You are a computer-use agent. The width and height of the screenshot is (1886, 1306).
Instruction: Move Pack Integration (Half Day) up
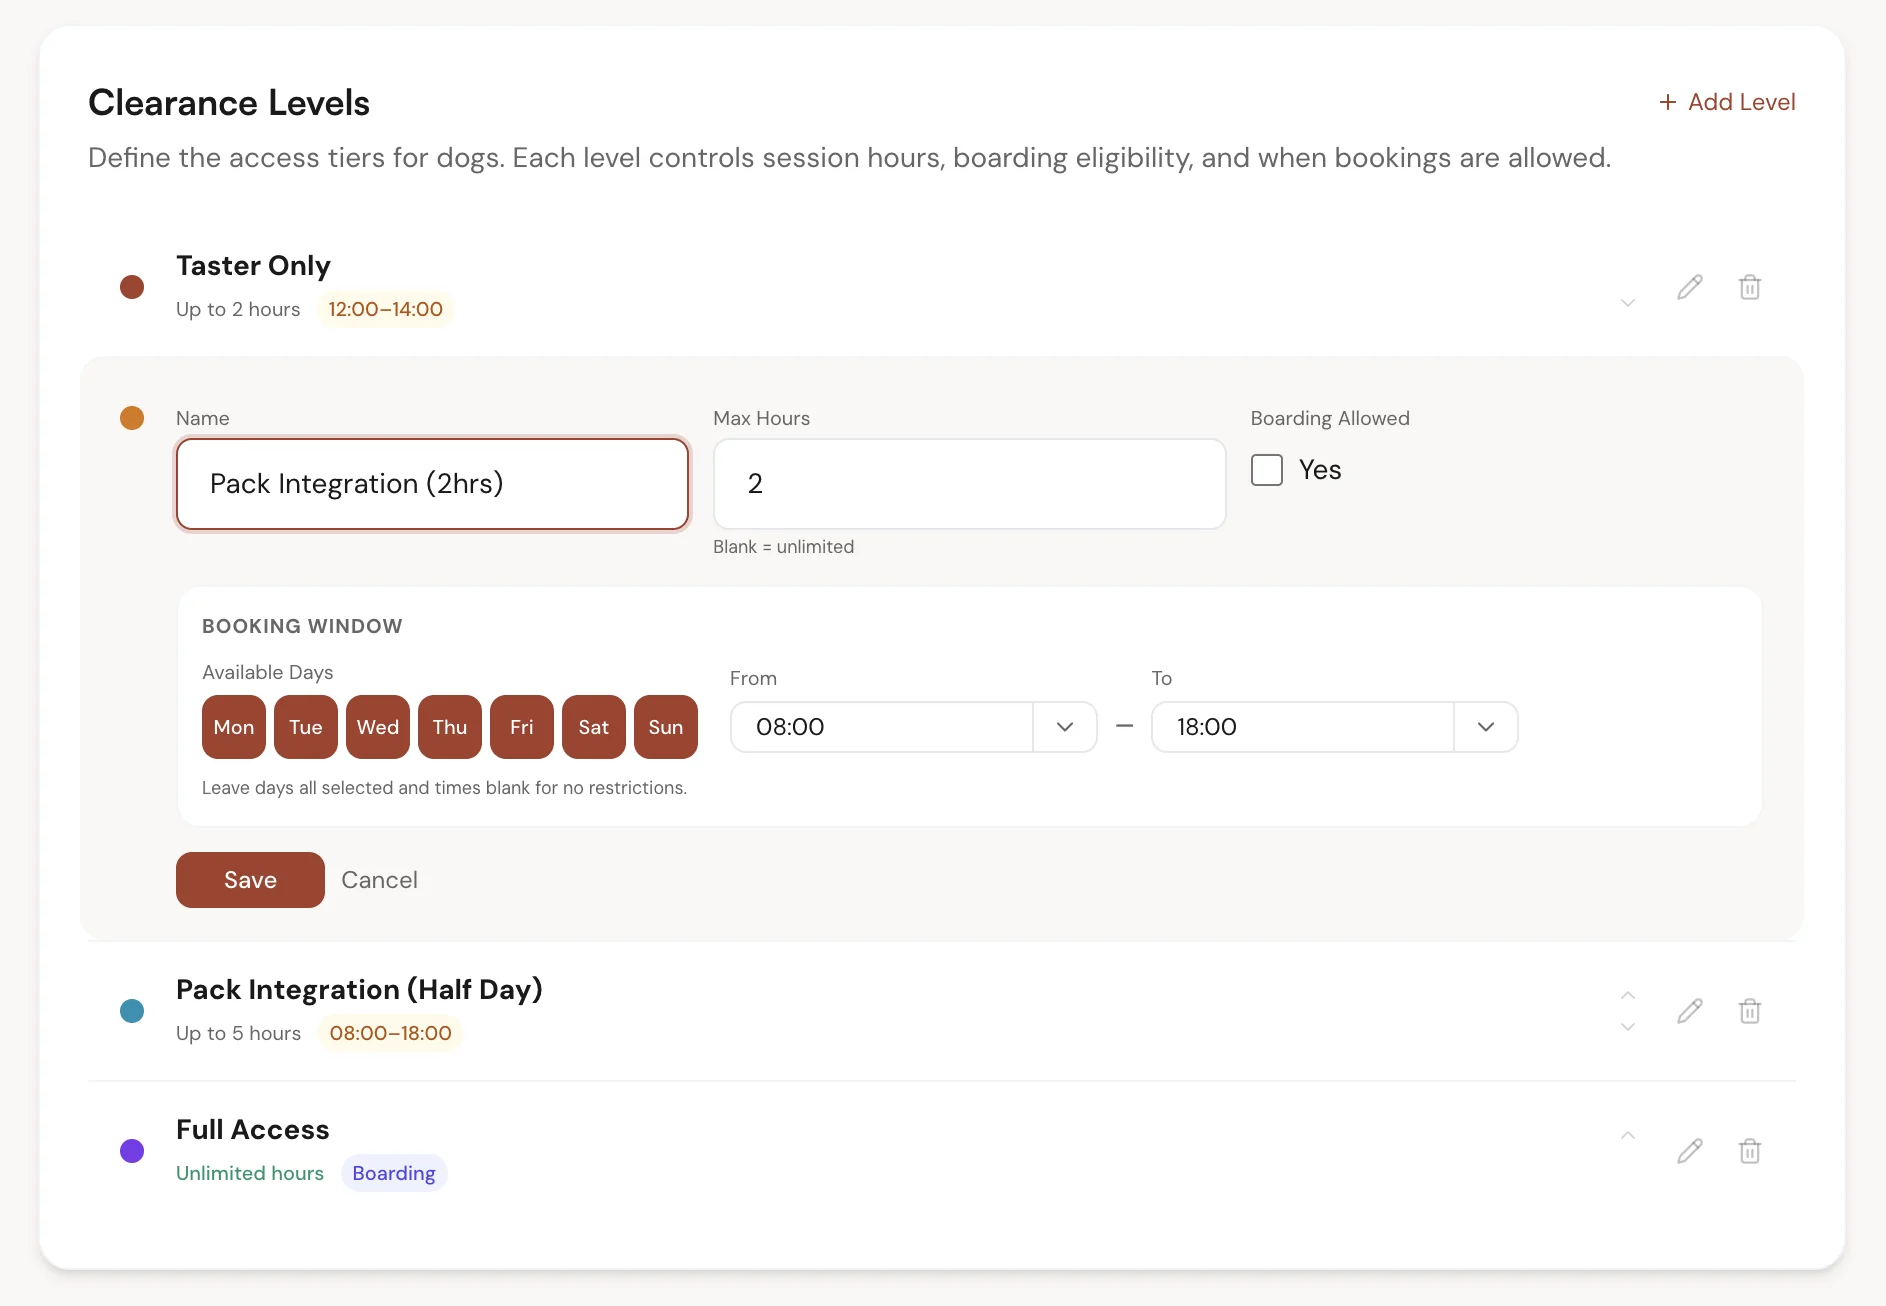click(x=1628, y=995)
